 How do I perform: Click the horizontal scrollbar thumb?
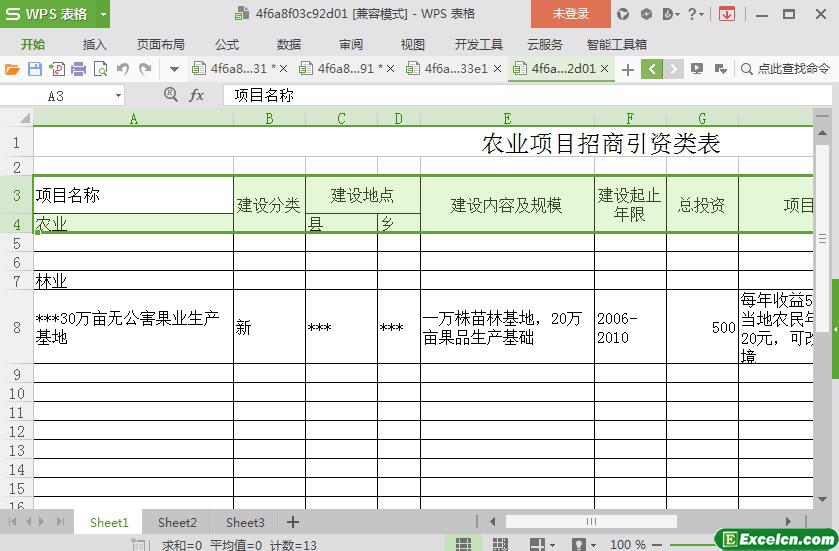pos(591,522)
